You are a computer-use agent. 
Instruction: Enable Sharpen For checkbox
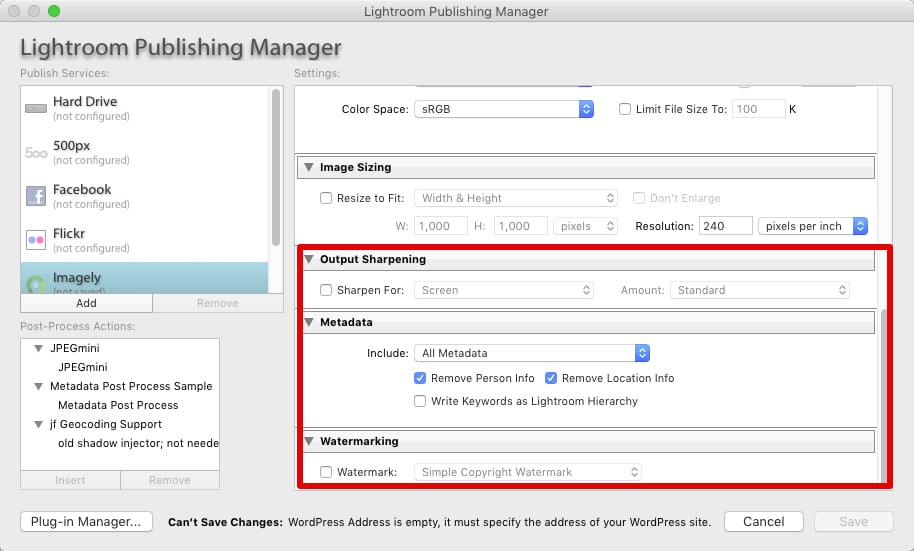(x=326, y=290)
